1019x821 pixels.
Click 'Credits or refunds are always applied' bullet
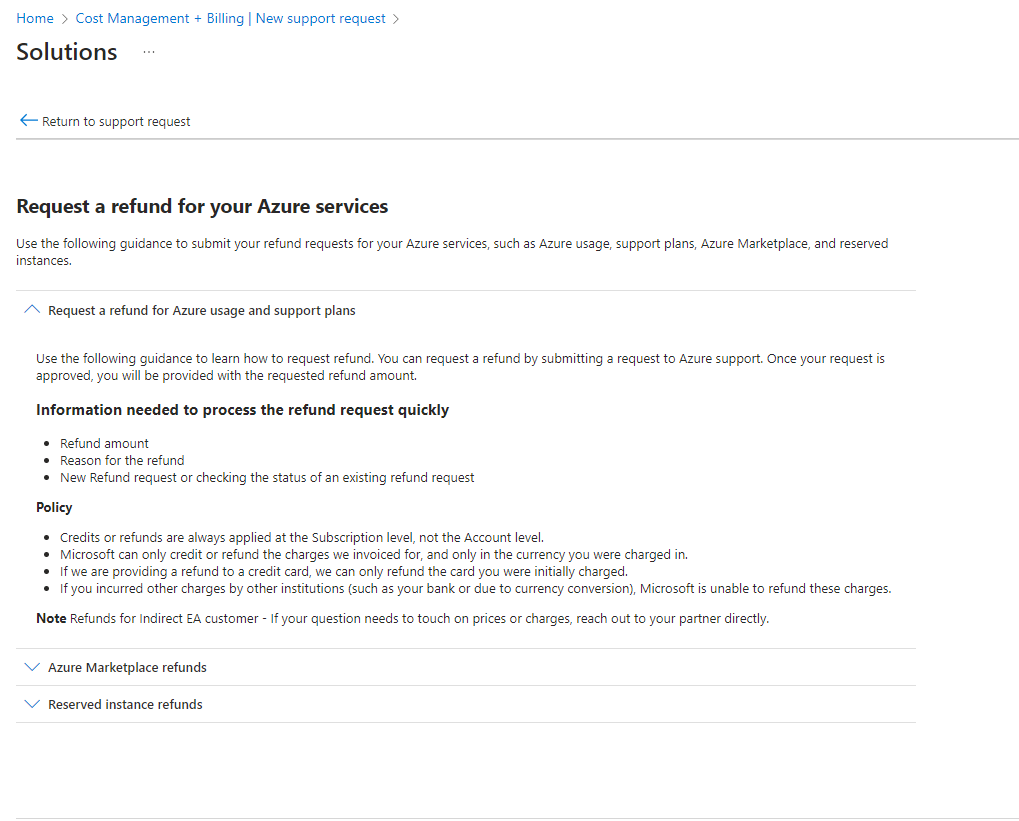302,538
